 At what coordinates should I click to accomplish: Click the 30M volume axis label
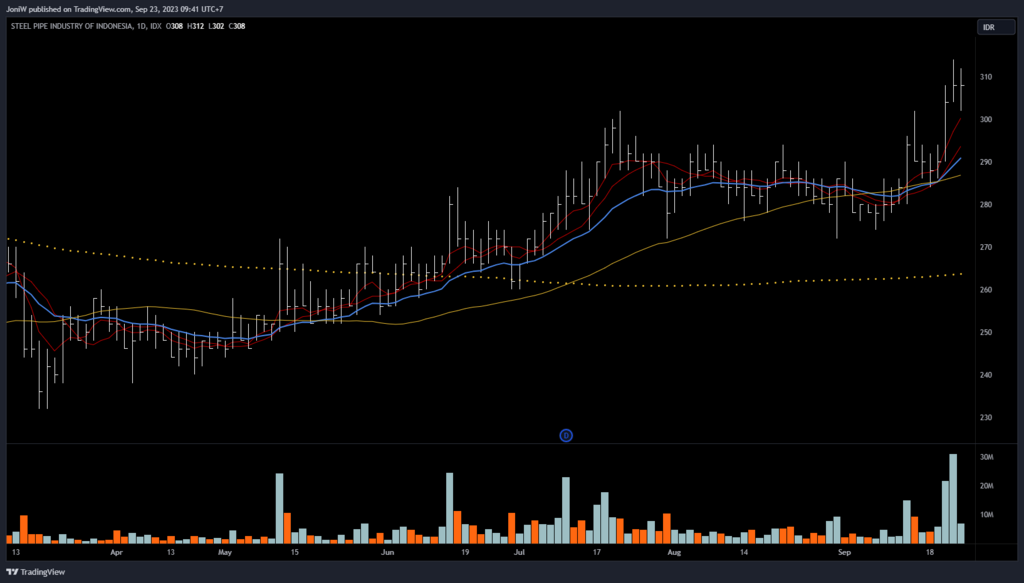pyautogui.click(x=986, y=458)
